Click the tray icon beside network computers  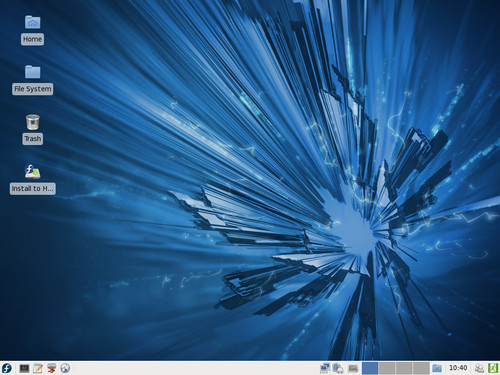tap(338, 368)
